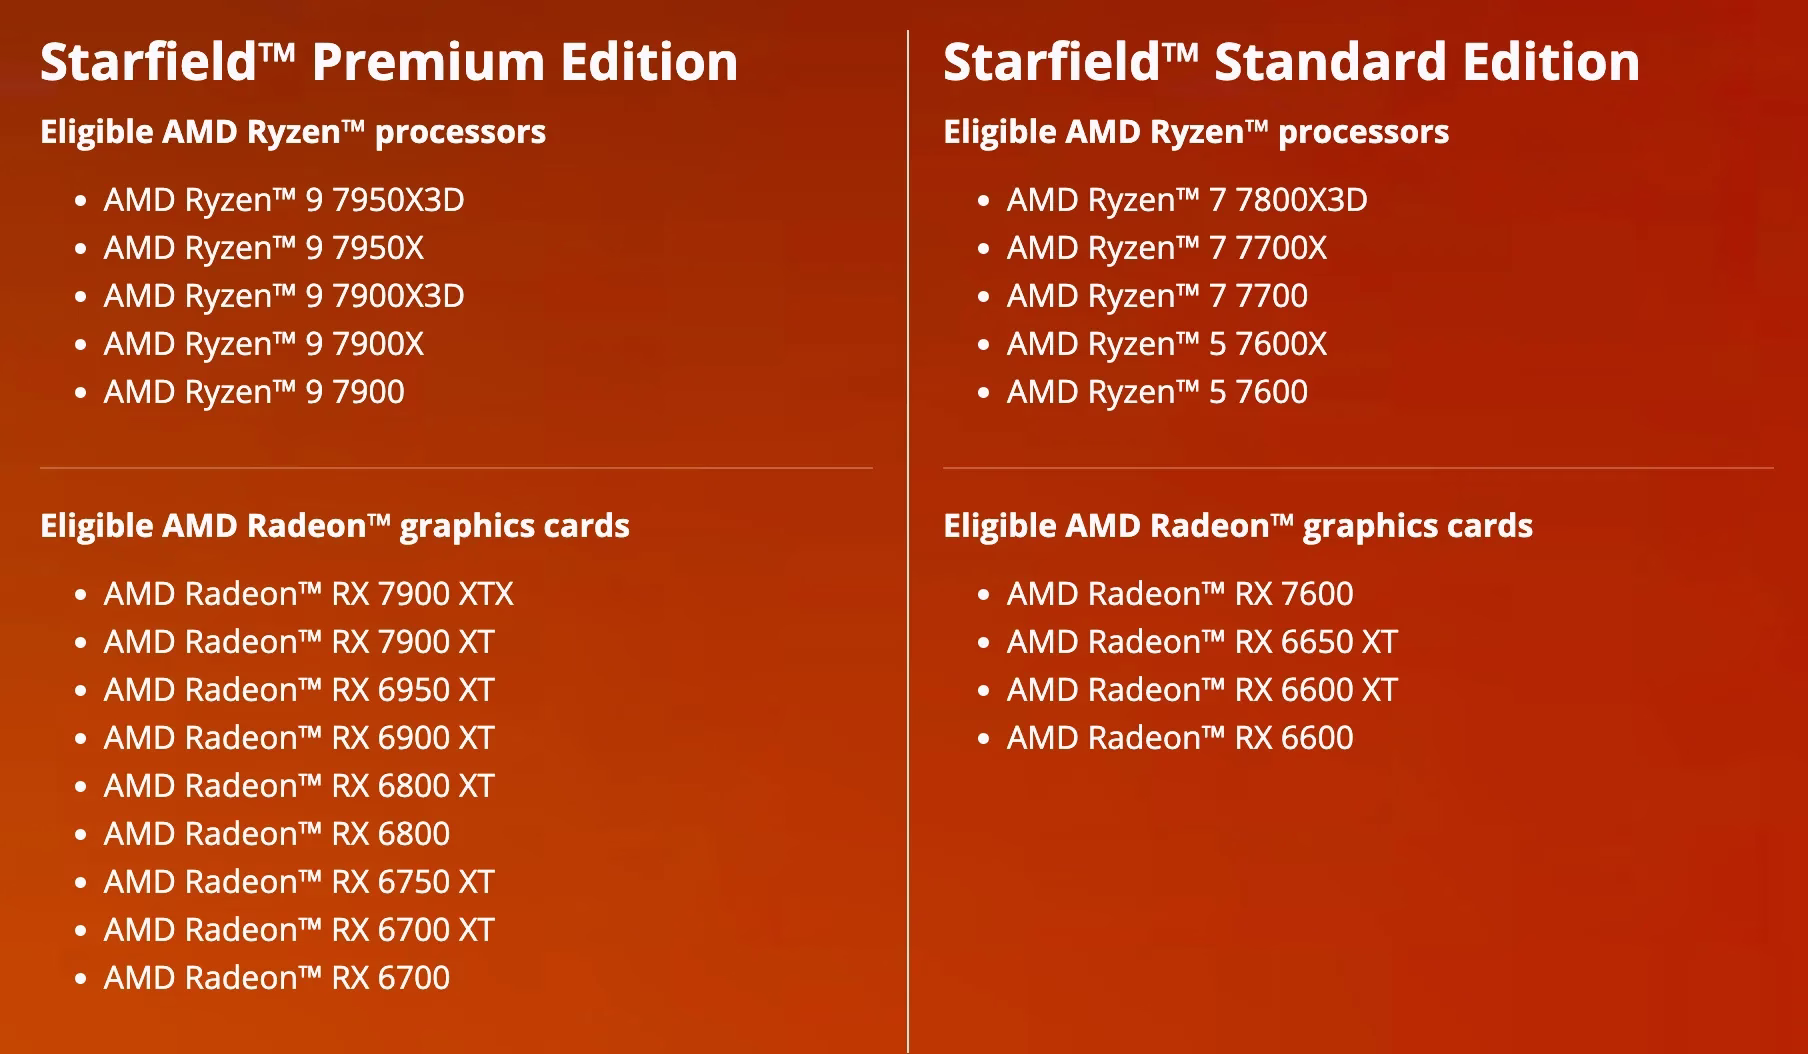
Task: Select AMD Radeon RX 7900 XT entry
Action: click(299, 642)
